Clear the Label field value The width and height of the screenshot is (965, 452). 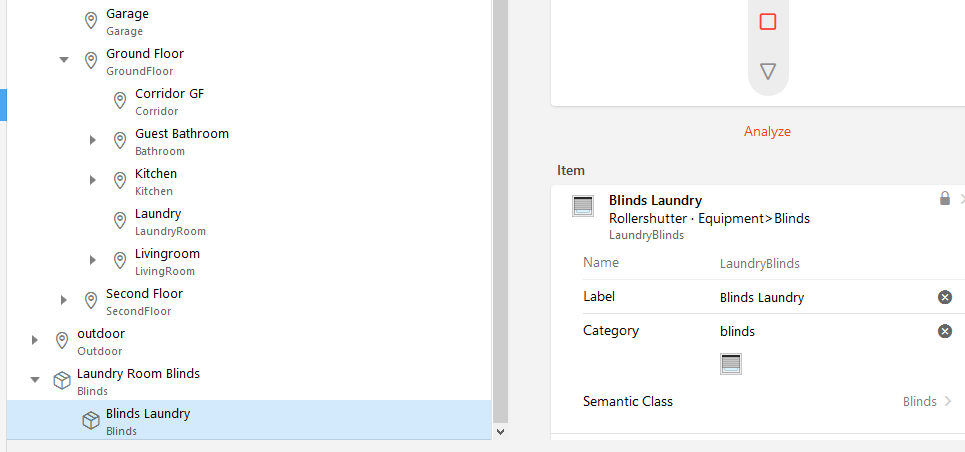pyautogui.click(x=945, y=297)
